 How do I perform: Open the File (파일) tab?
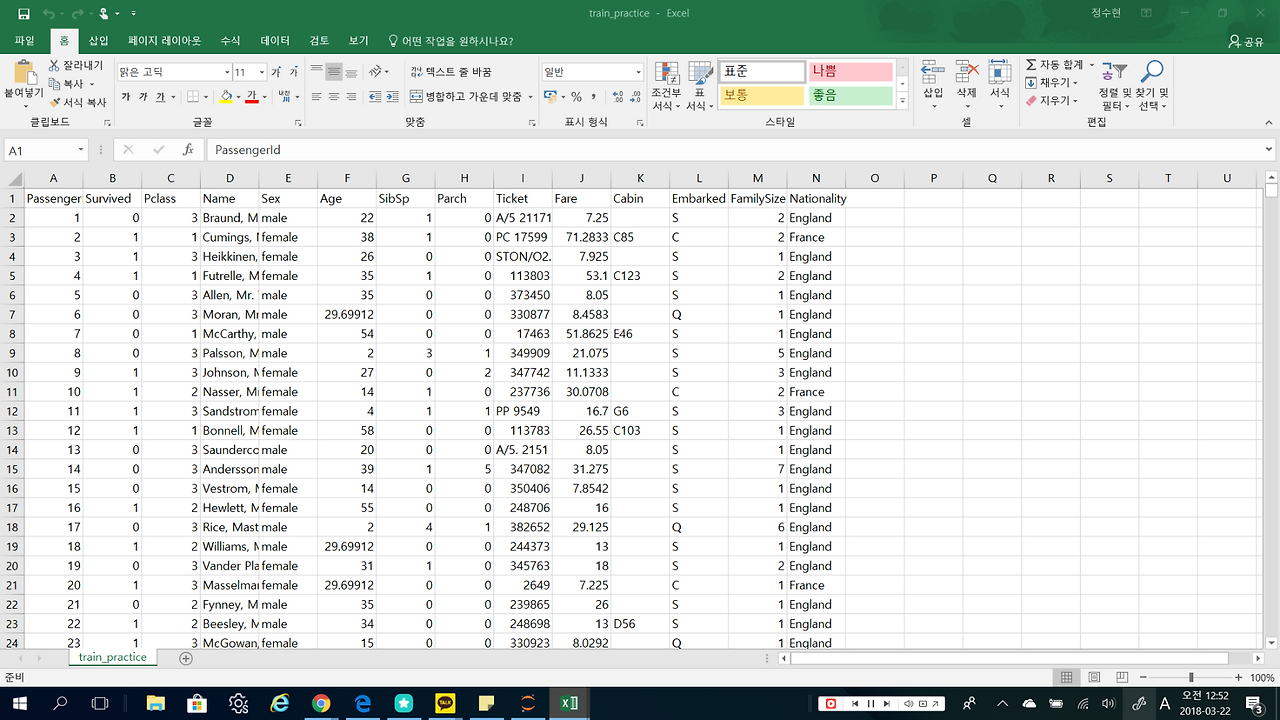pos(25,41)
